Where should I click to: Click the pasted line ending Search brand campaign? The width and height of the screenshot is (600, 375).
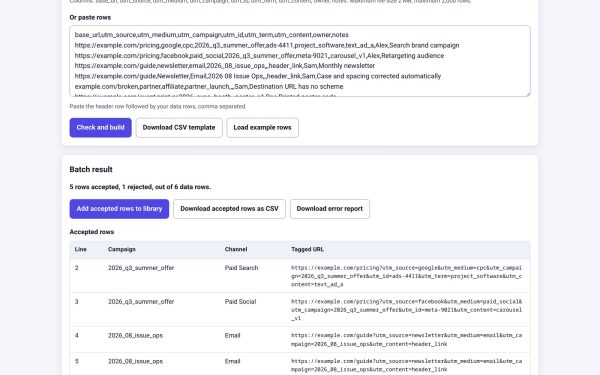[x=267, y=45]
